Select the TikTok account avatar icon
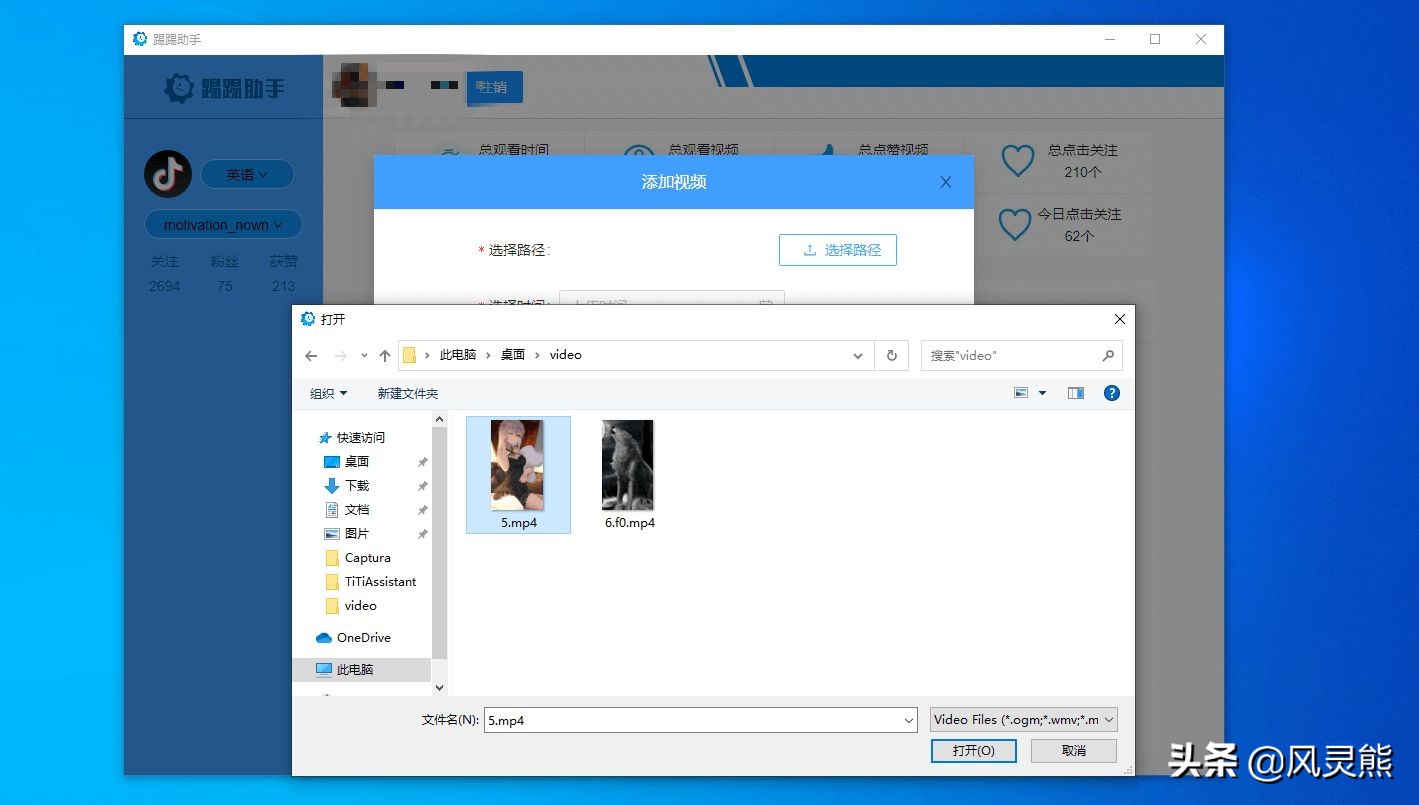Screen dimensions: 1419x805 (x=167, y=173)
